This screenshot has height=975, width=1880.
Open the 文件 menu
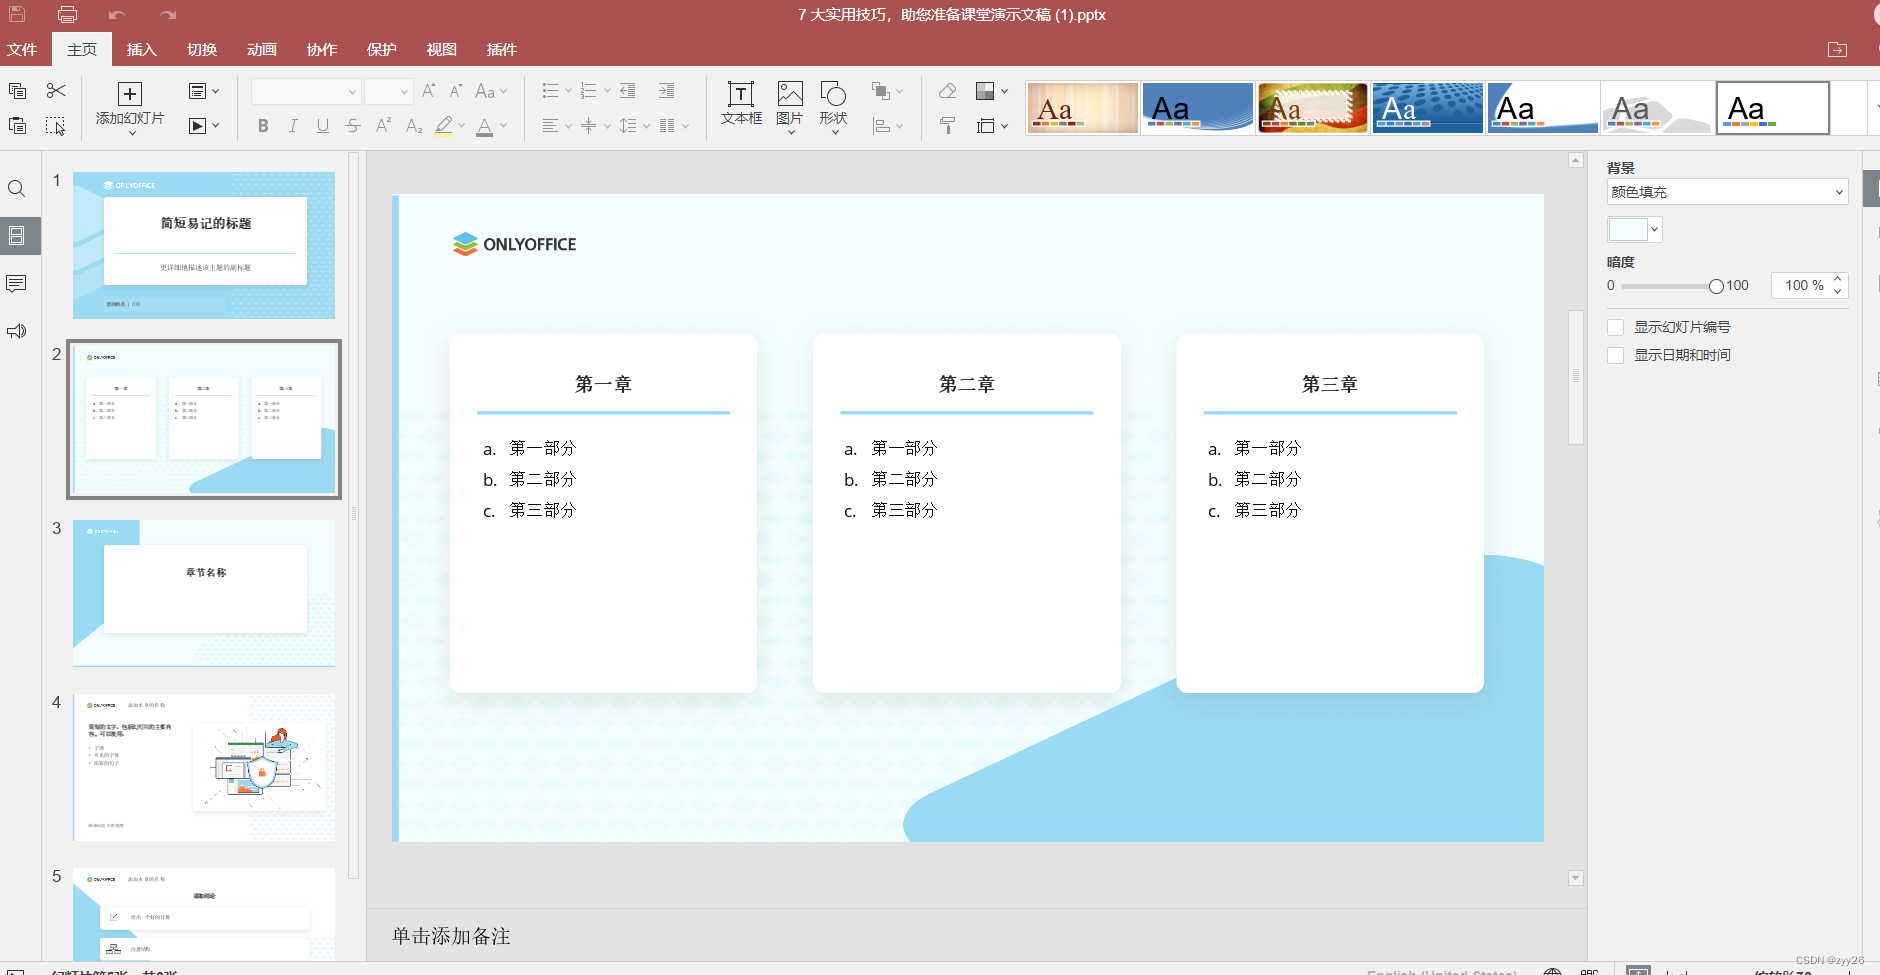tap(22, 49)
